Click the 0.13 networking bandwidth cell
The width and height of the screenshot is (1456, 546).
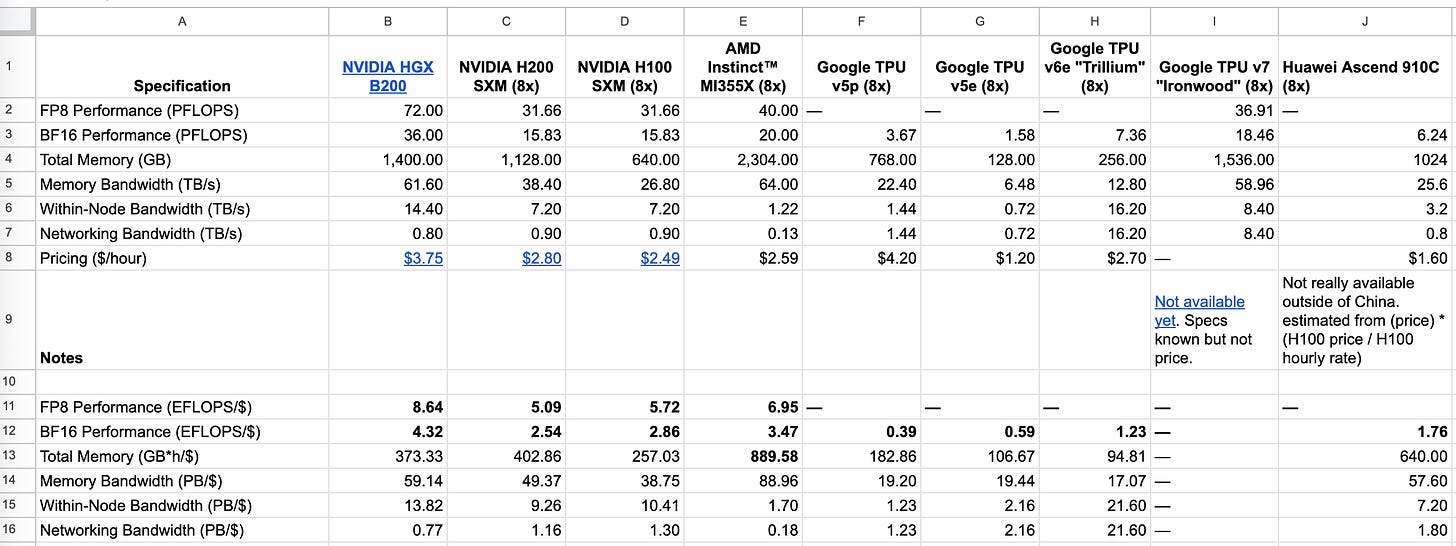click(743, 234)
